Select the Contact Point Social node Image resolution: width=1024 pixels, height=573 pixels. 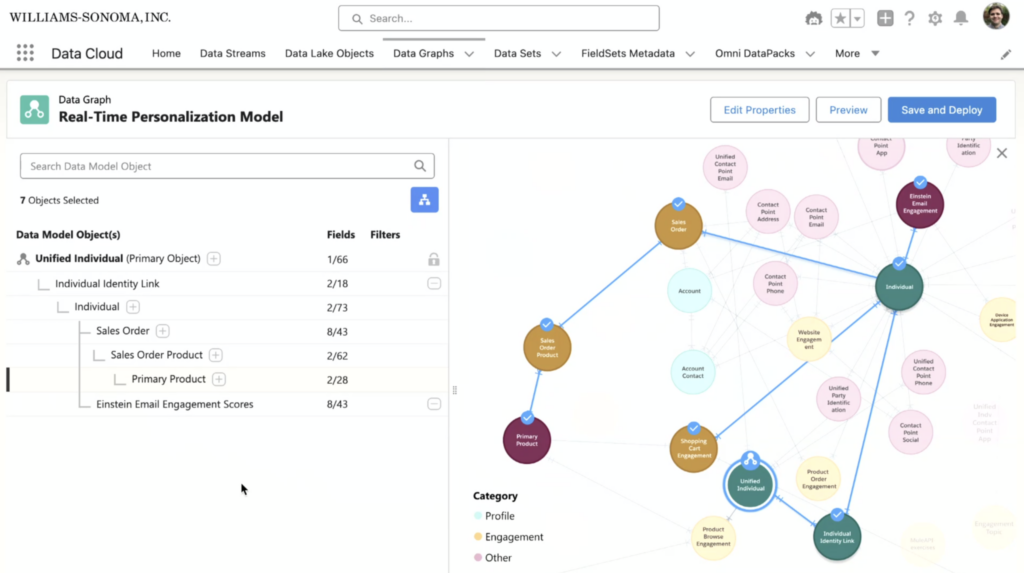910,432
